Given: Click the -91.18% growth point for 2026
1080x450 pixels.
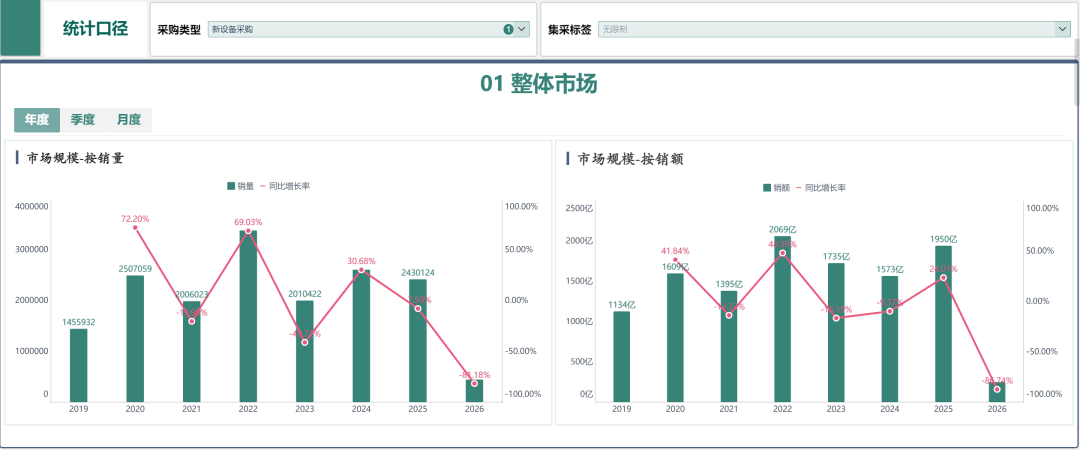Looking at the screenshot, I should (x=474, y=383).
